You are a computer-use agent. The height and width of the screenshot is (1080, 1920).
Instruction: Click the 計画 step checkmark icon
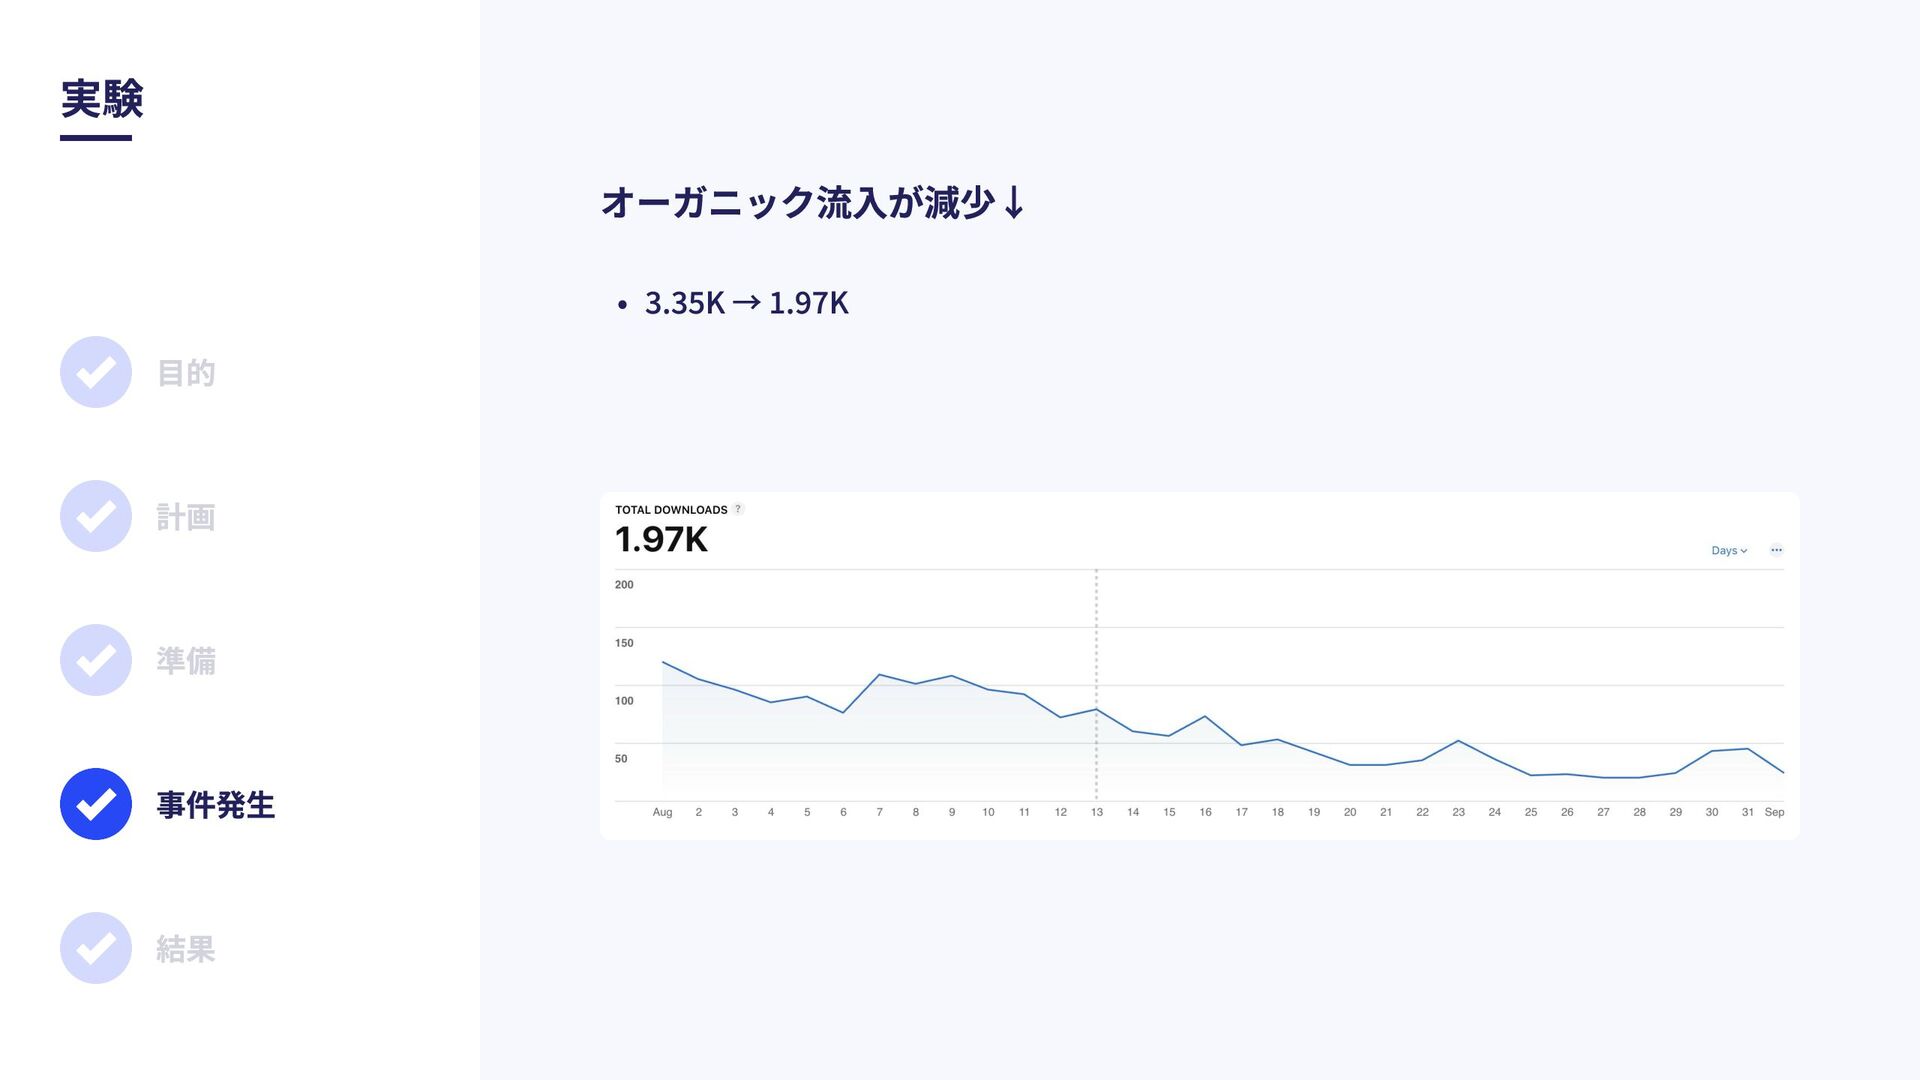tap(96, 516)
